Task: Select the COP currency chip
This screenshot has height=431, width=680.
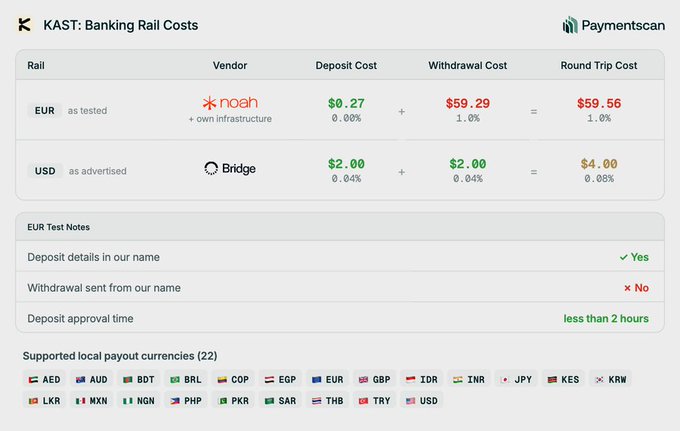Action: click(x=233, y=379)
